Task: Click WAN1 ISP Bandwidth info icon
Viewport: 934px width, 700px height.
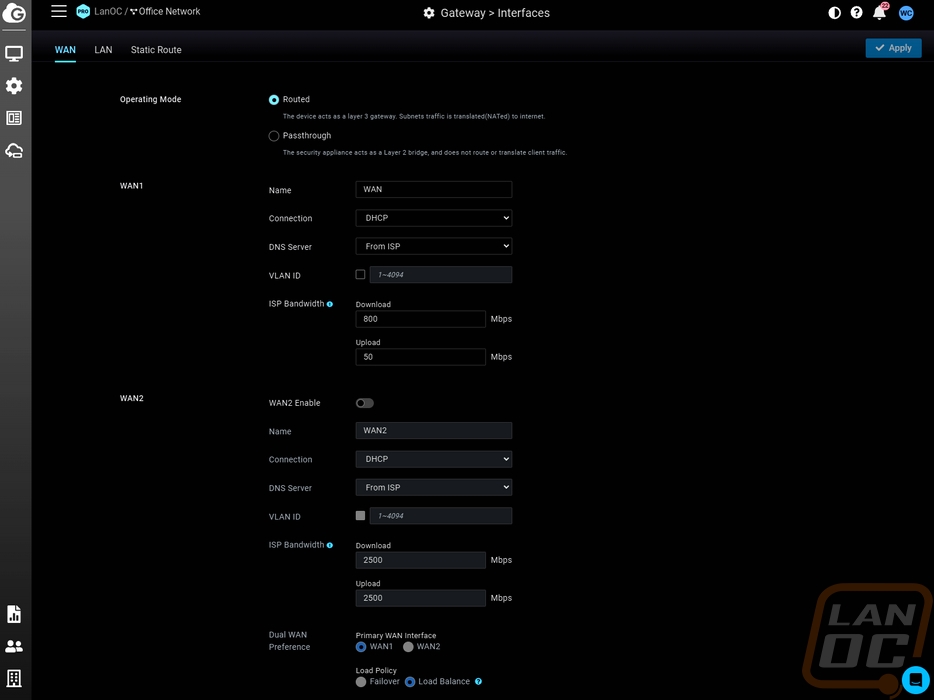Action: coord(330,304)
